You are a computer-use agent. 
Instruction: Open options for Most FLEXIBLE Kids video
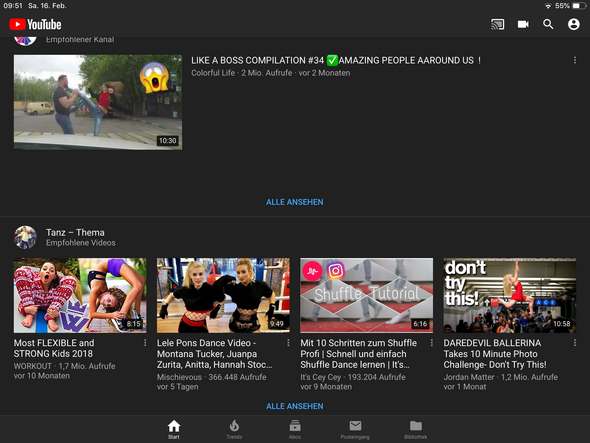(145, 343)
